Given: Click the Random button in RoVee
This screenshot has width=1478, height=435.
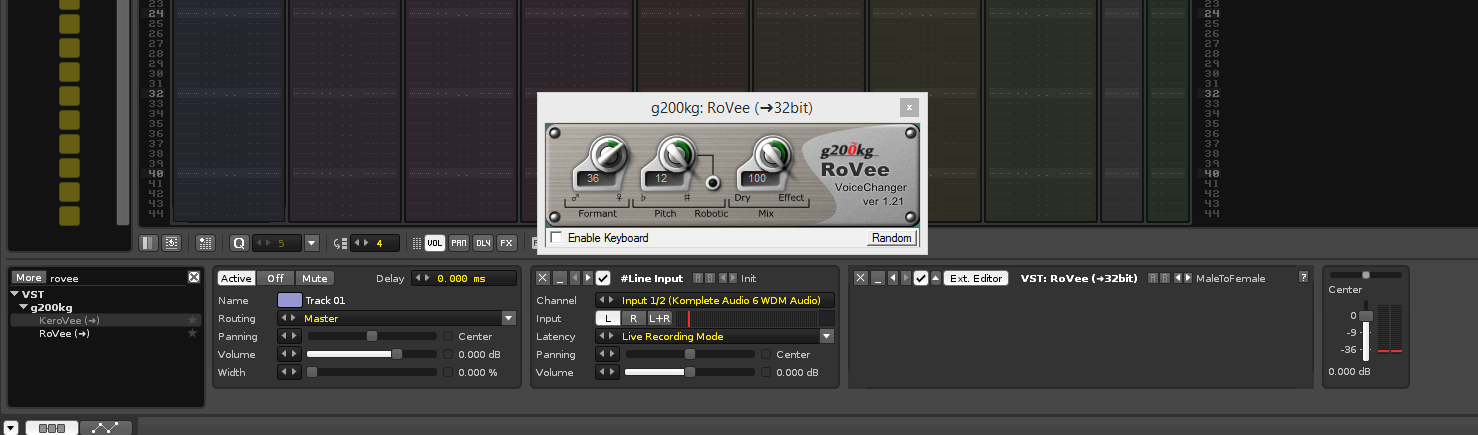Looking at the screenshot, I should [x=891, y=238].
